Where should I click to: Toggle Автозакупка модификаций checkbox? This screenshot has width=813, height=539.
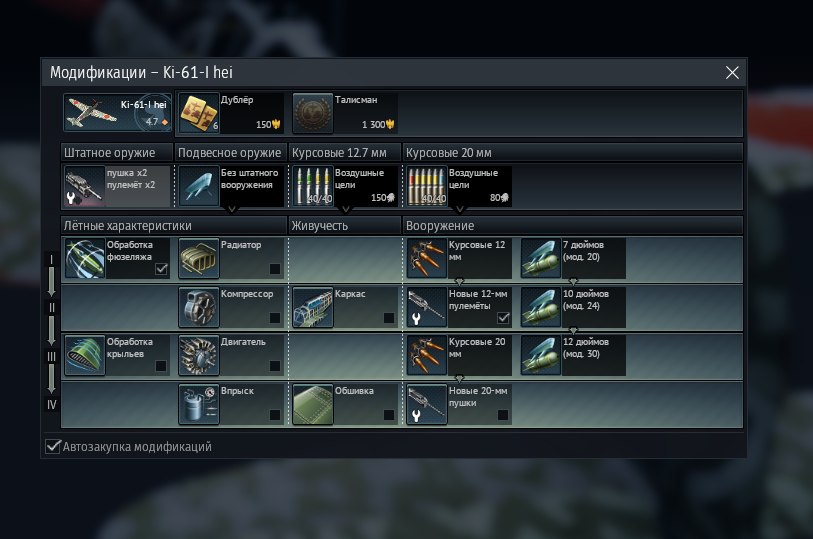tap(53, 446)
